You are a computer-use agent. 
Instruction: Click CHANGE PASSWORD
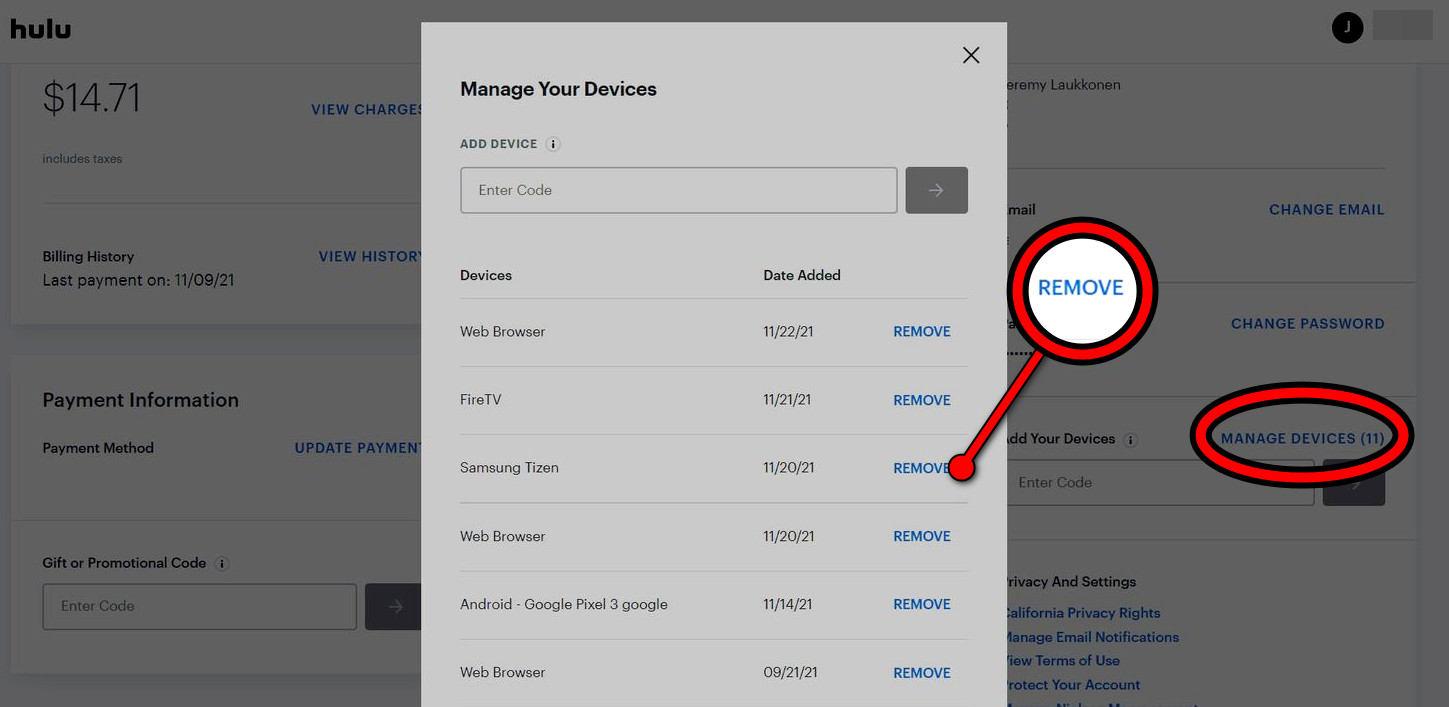[x=1307, y=323]
